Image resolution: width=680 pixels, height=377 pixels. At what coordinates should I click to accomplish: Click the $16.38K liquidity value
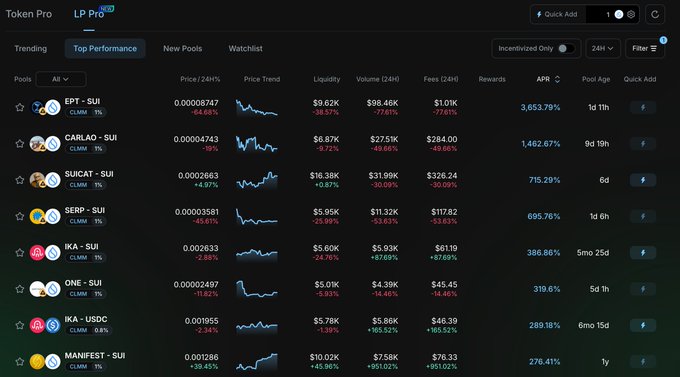324,176
